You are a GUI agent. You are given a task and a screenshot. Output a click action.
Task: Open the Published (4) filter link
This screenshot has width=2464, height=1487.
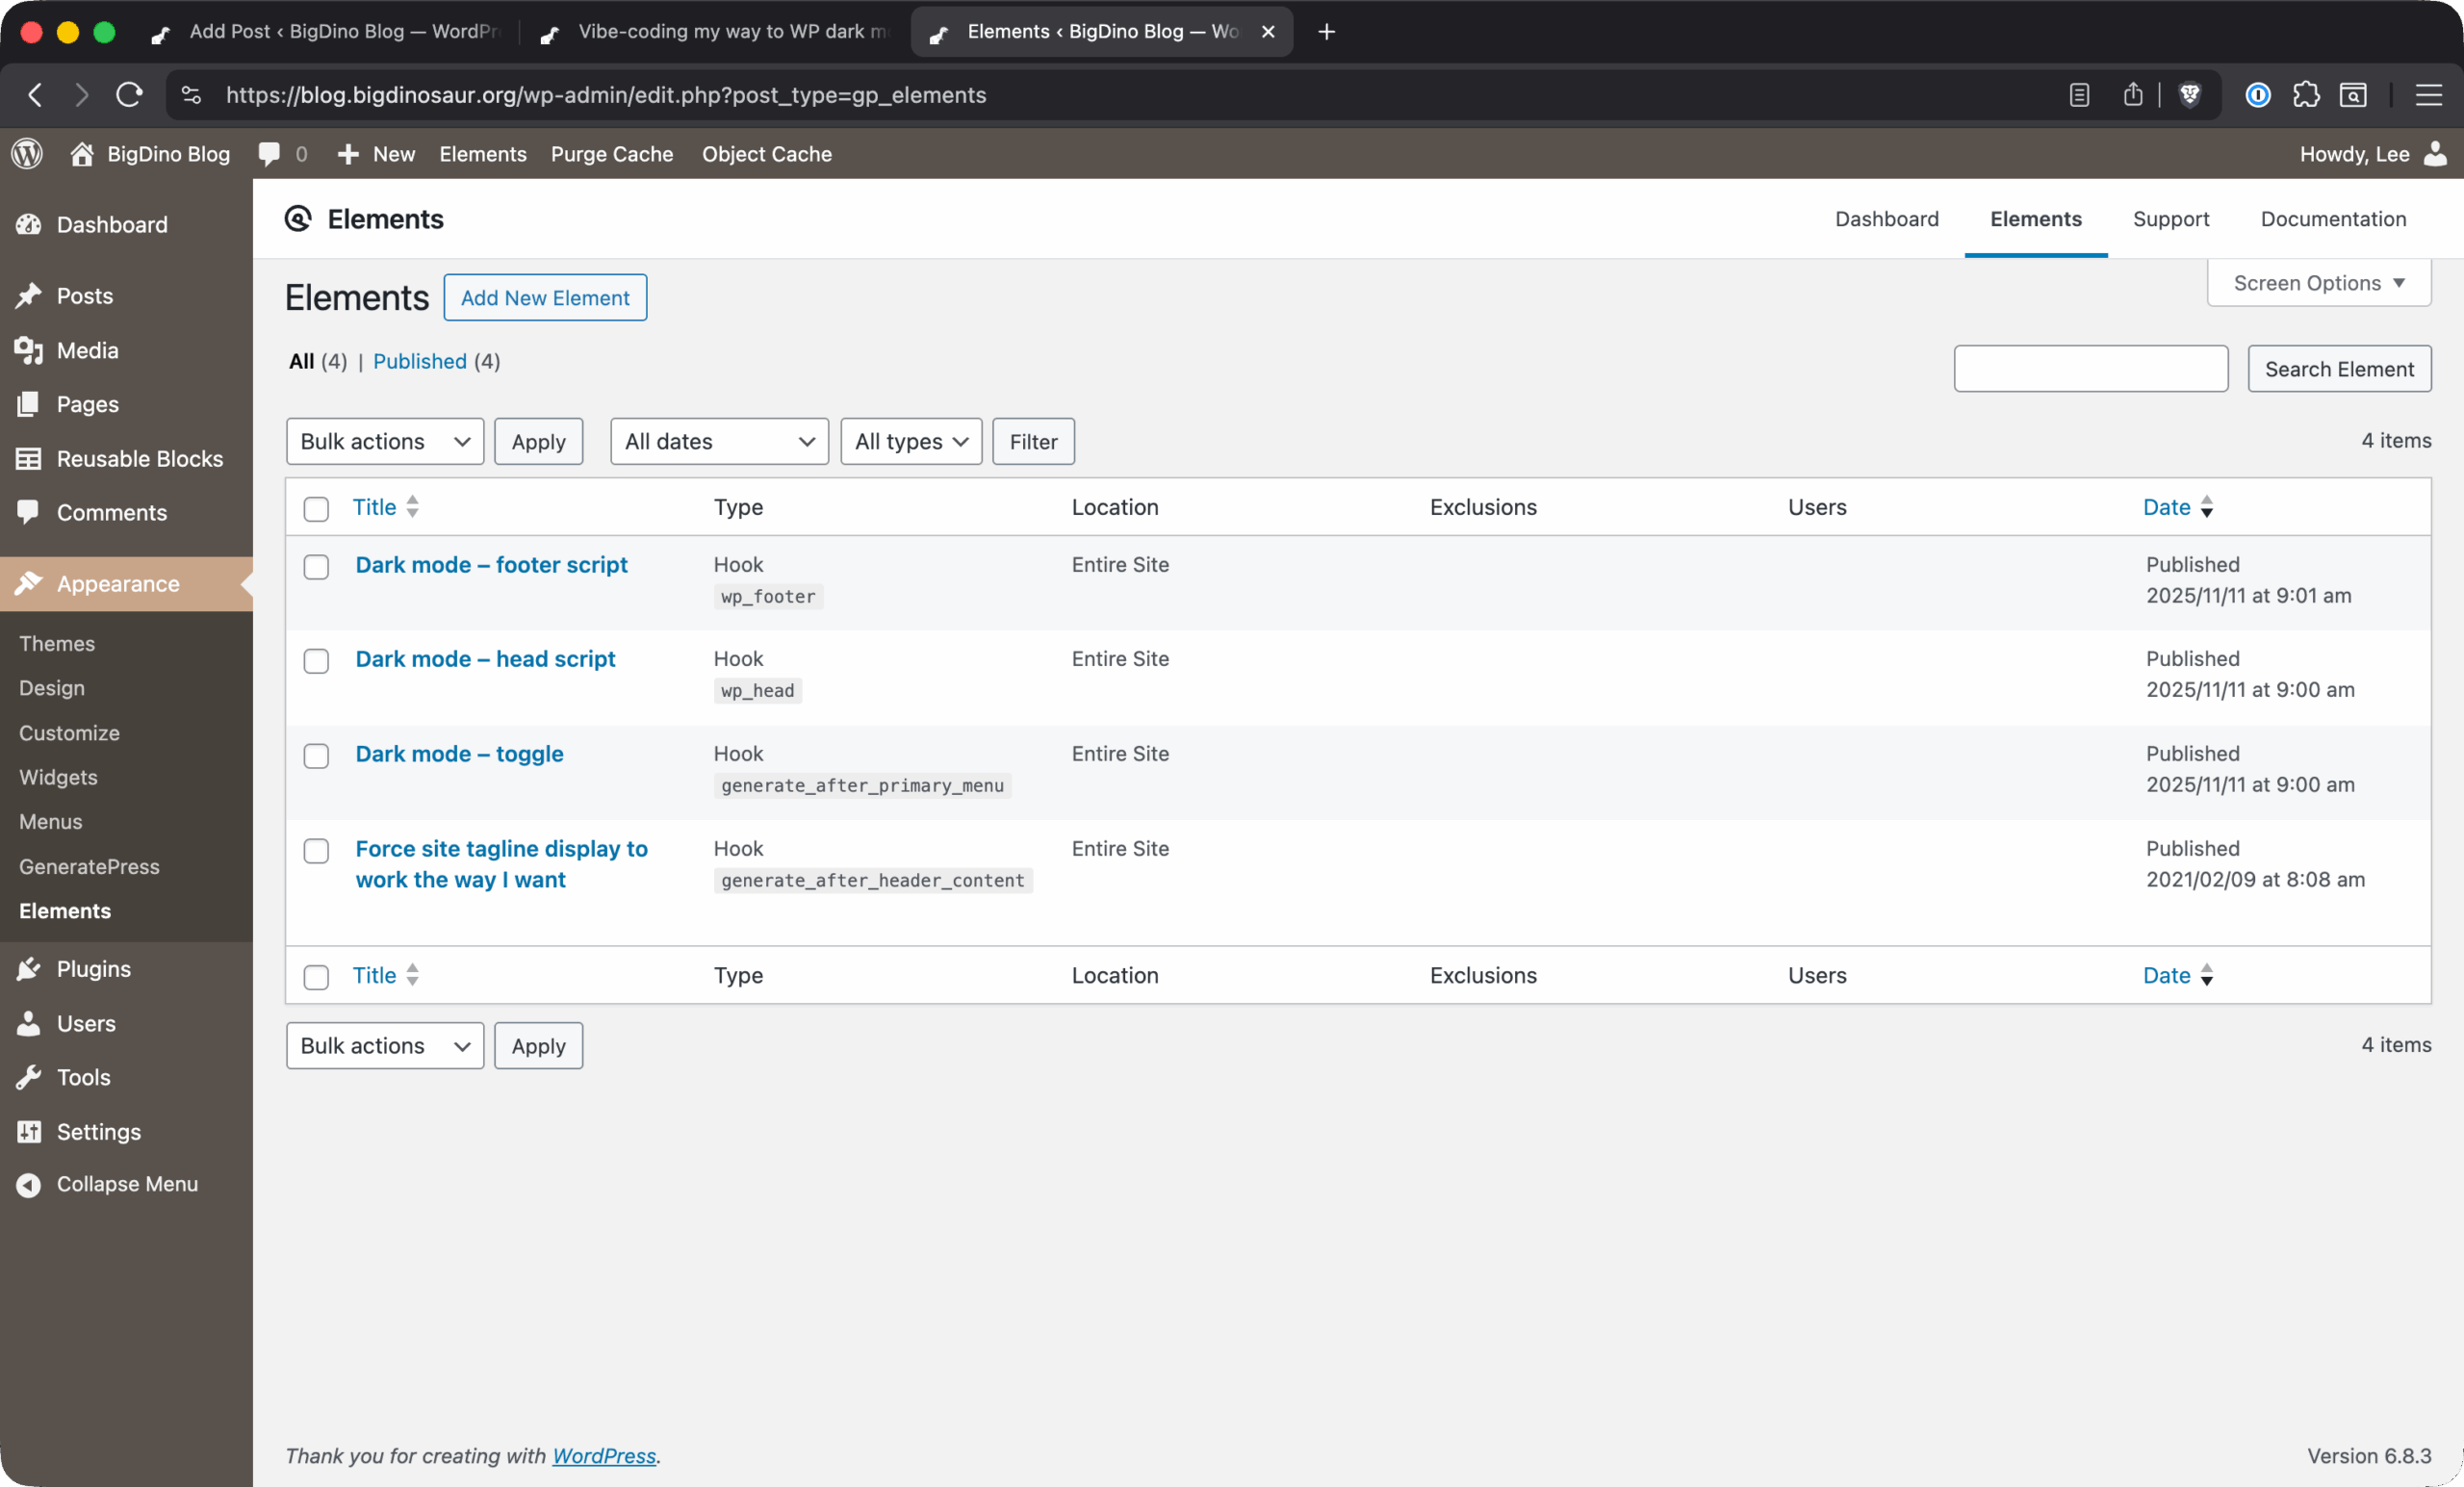pos(420,361)
